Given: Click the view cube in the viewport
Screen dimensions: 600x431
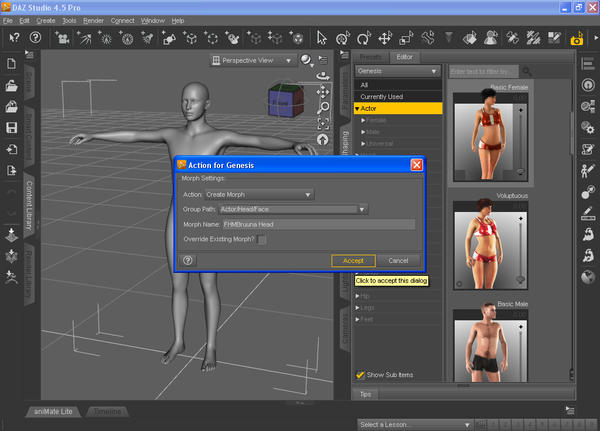Looking at the screenshot, I should click(286, 100).
